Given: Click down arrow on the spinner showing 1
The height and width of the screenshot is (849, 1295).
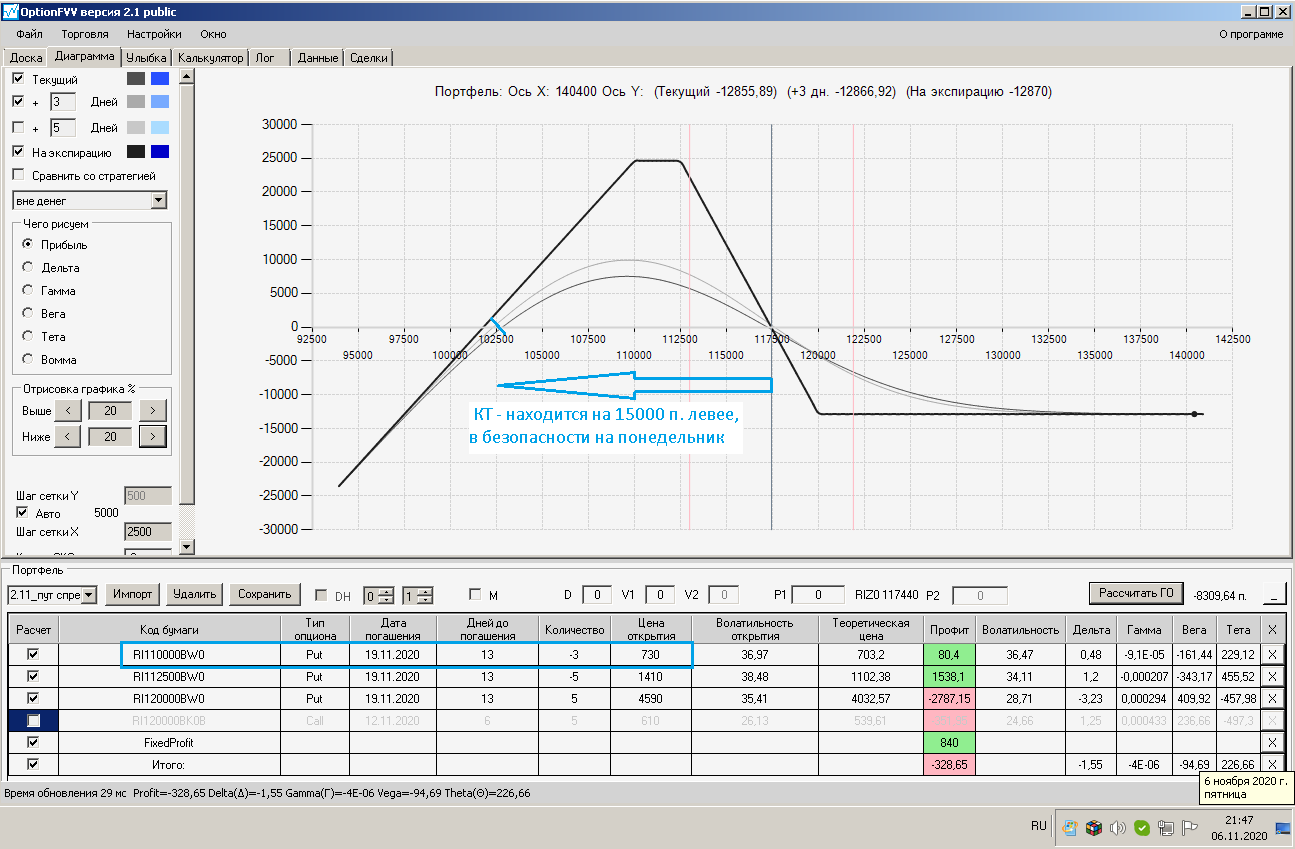Looking at the screenshot, I should coord(425,600).
